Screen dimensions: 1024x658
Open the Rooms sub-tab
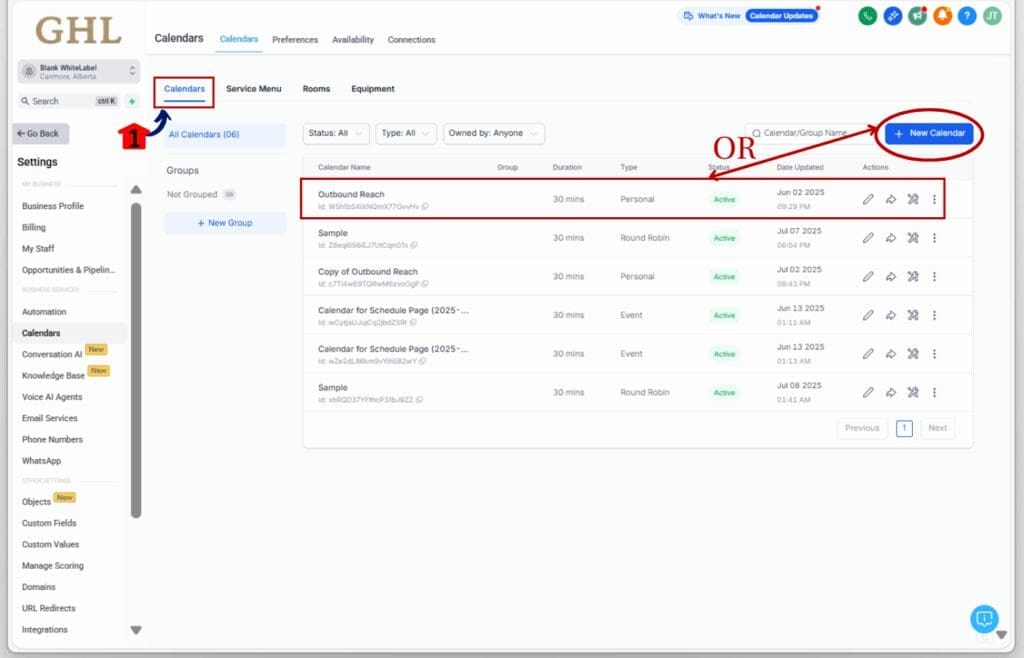click(316, 89)
